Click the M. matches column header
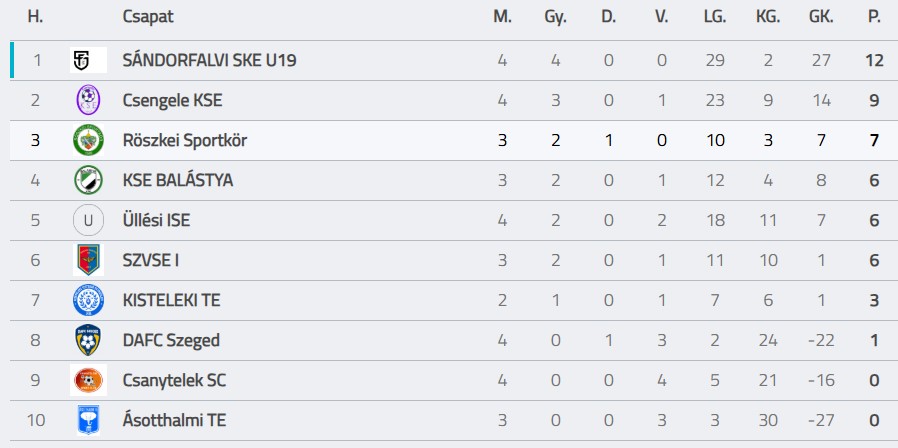898x448 pixels. (x=502, y=16)
